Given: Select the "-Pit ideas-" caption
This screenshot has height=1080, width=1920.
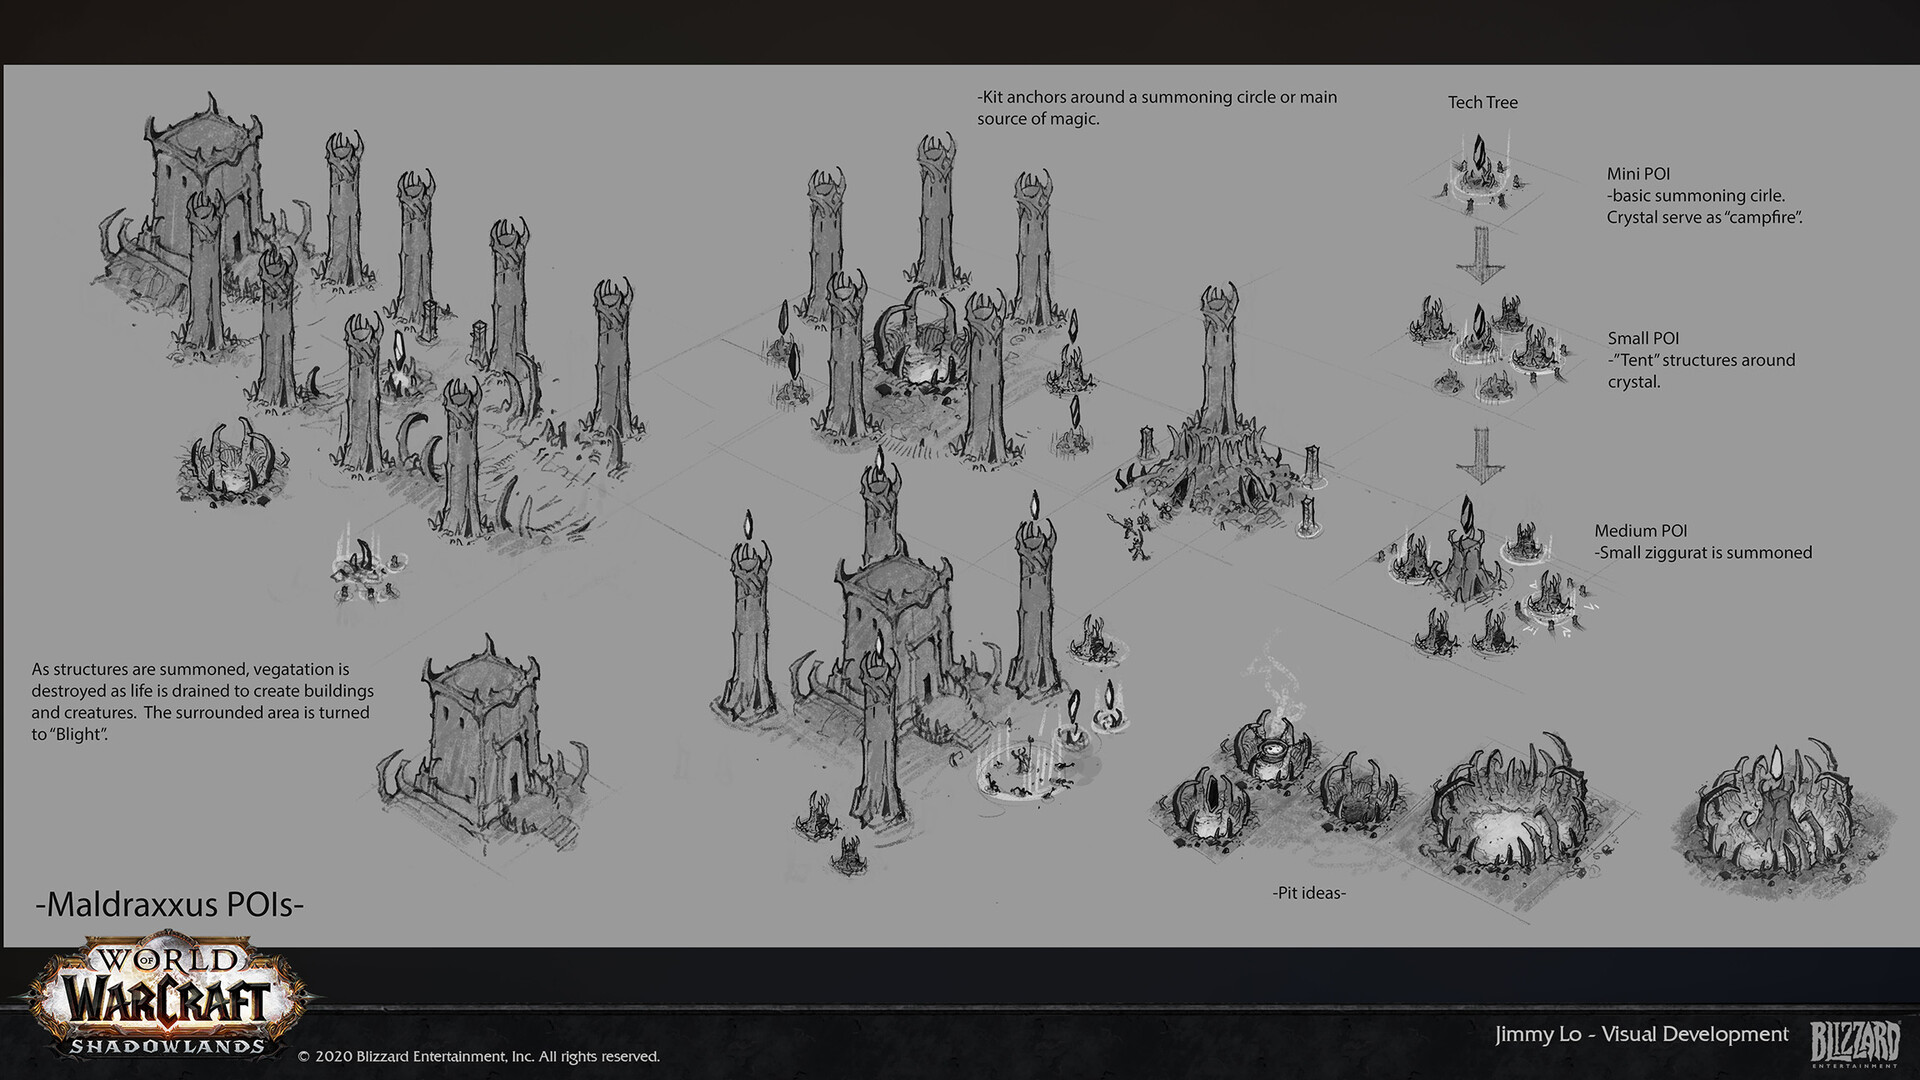Looking at the screenshot, I should pyautogui.click(x=1309, y=893).
